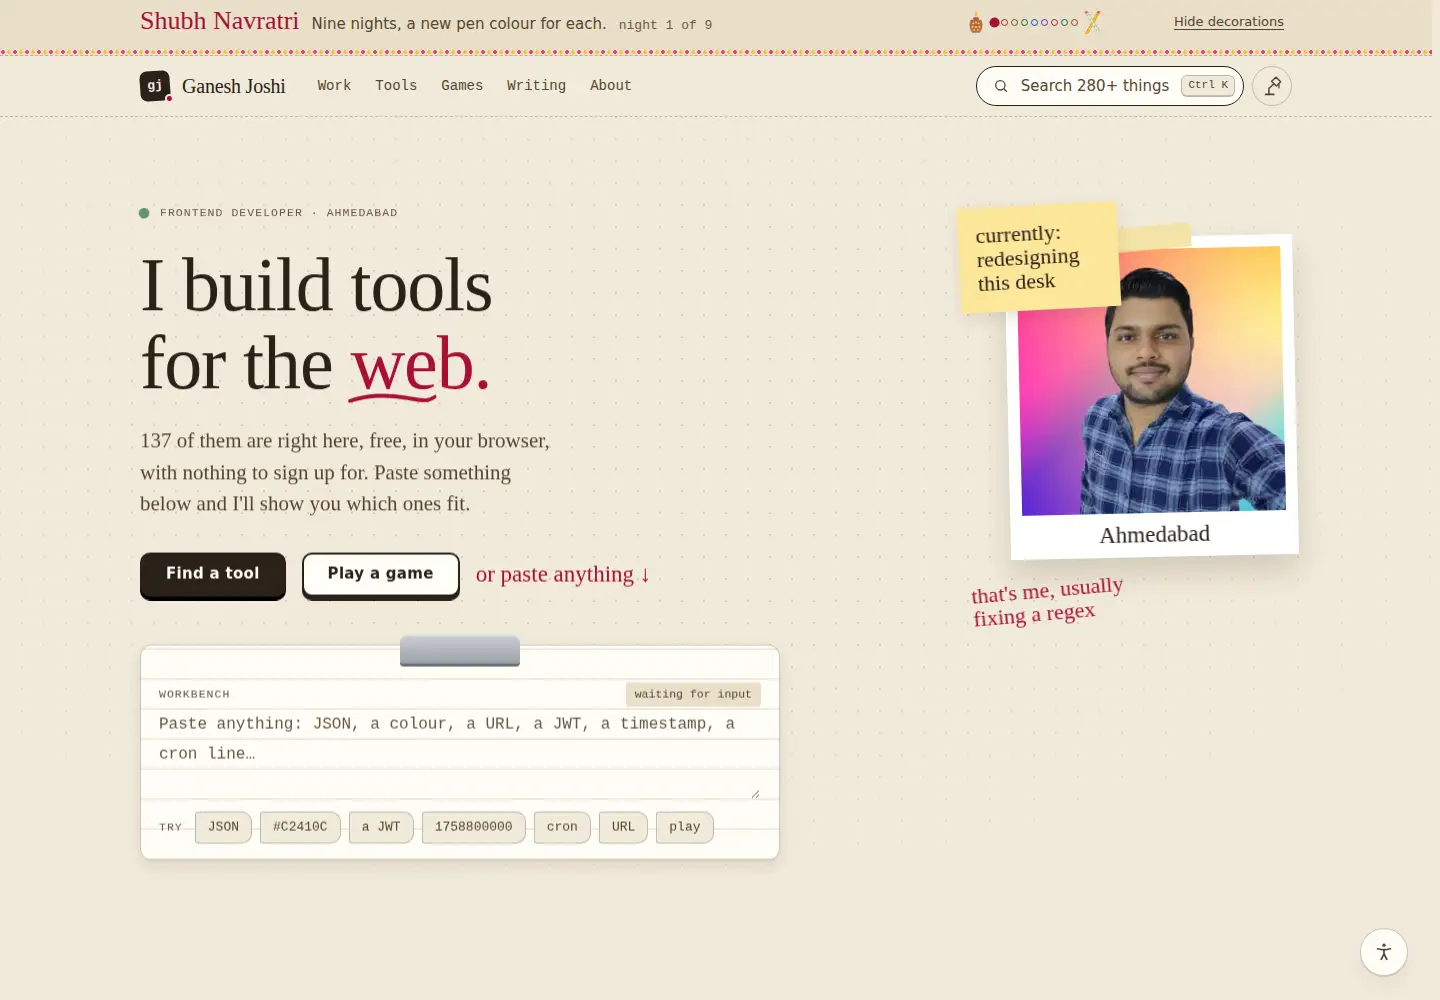Click the gj logo icon
This screenshot has width=1440, height=1000.
click(x=155, y=86)
